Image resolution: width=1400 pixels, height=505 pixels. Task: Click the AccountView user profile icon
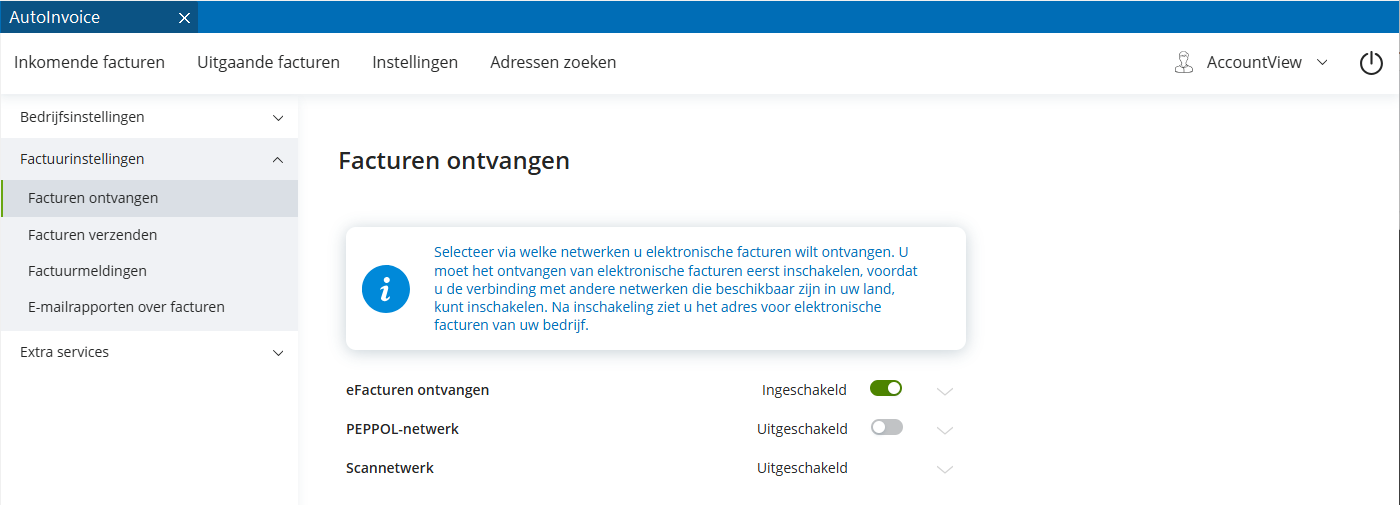click(x=1184, y=63)
